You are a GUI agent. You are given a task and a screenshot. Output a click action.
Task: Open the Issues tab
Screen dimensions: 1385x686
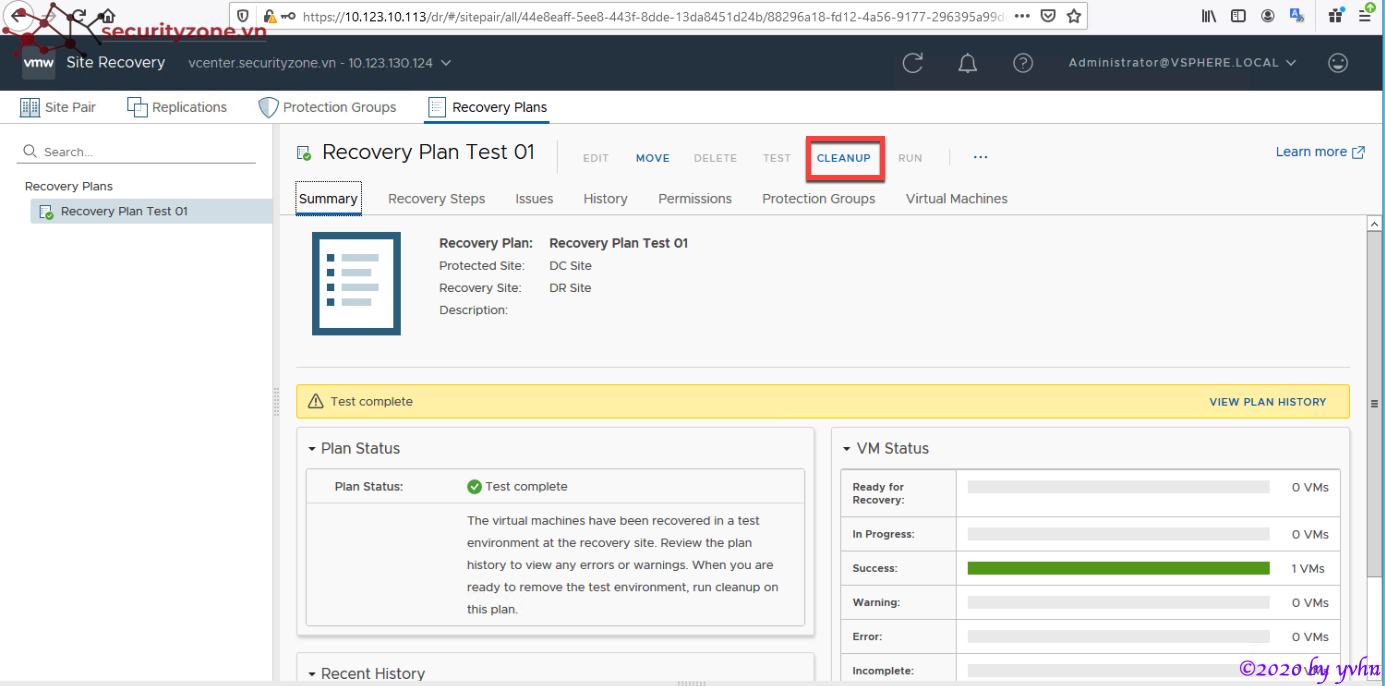coord(534,198)
